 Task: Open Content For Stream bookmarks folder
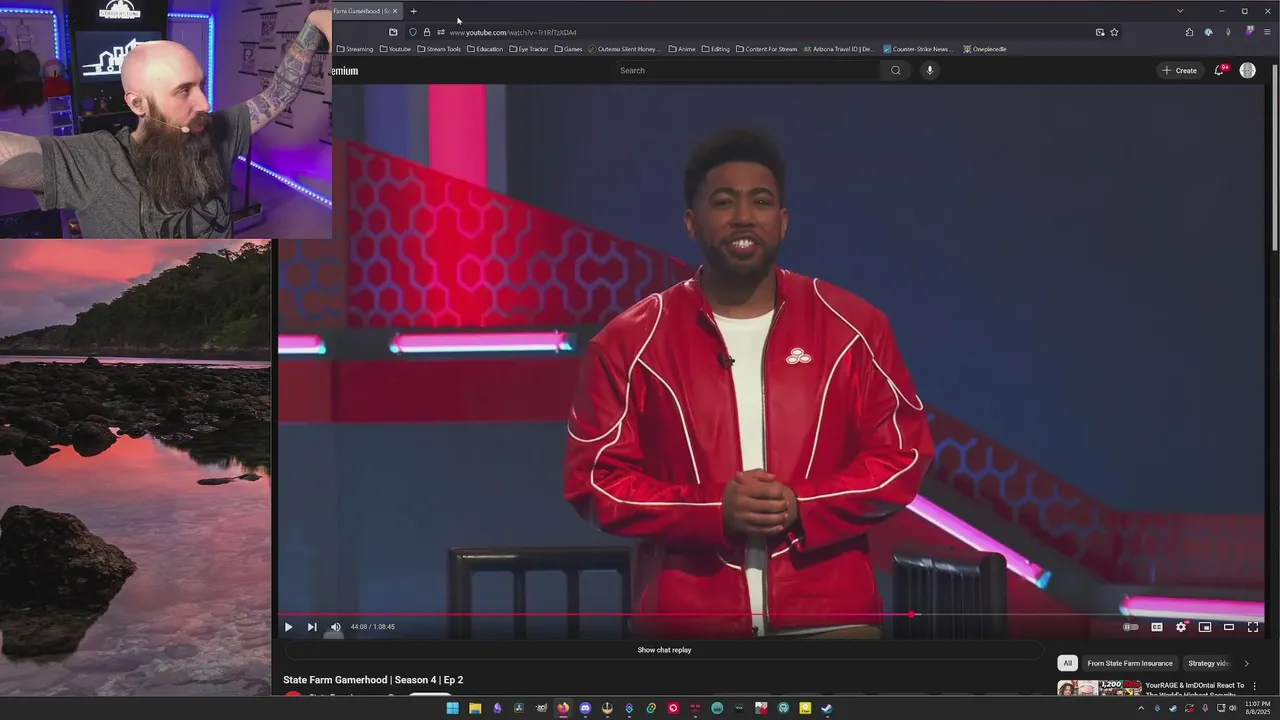(767, 49)
